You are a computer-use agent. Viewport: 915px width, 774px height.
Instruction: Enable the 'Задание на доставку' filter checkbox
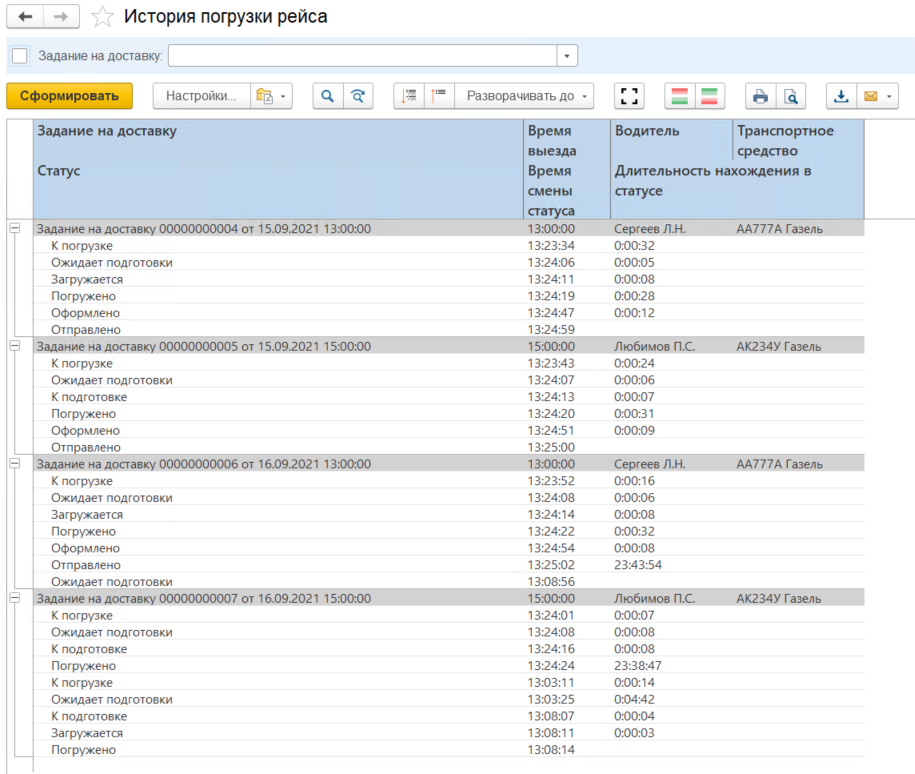(x=20, y=55)
